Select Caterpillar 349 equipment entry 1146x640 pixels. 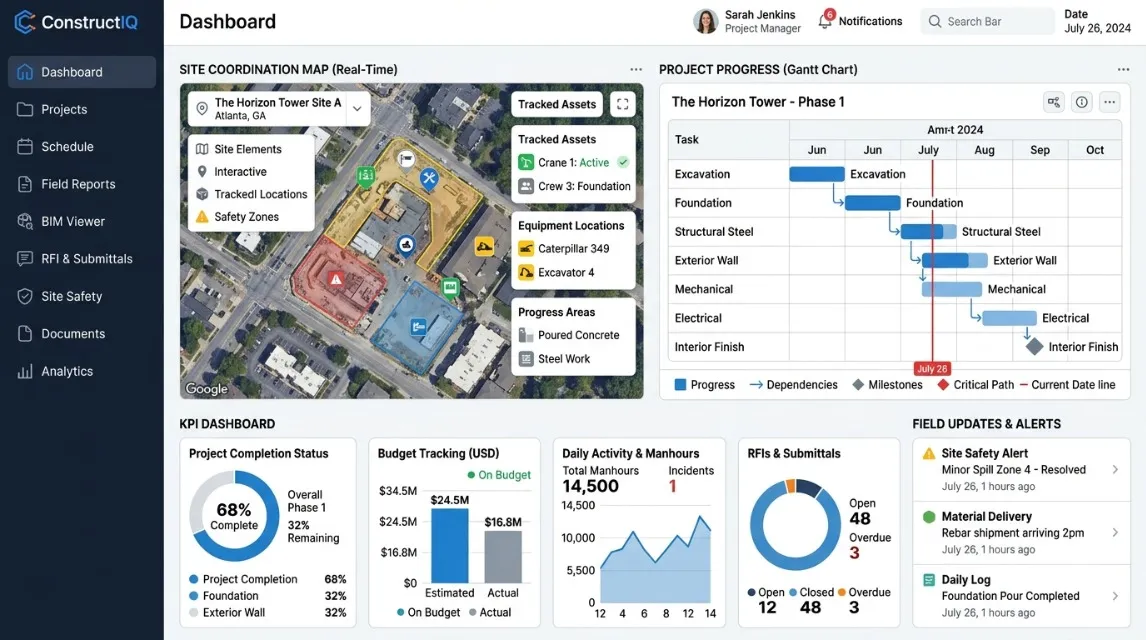[564, 248]
